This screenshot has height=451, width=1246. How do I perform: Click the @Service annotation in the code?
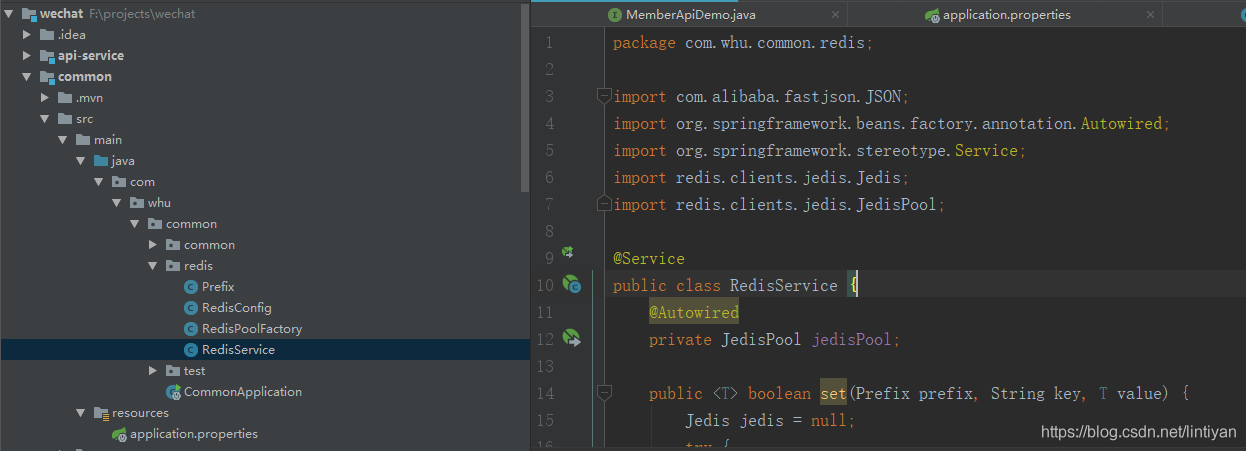(x=649, y=258)
